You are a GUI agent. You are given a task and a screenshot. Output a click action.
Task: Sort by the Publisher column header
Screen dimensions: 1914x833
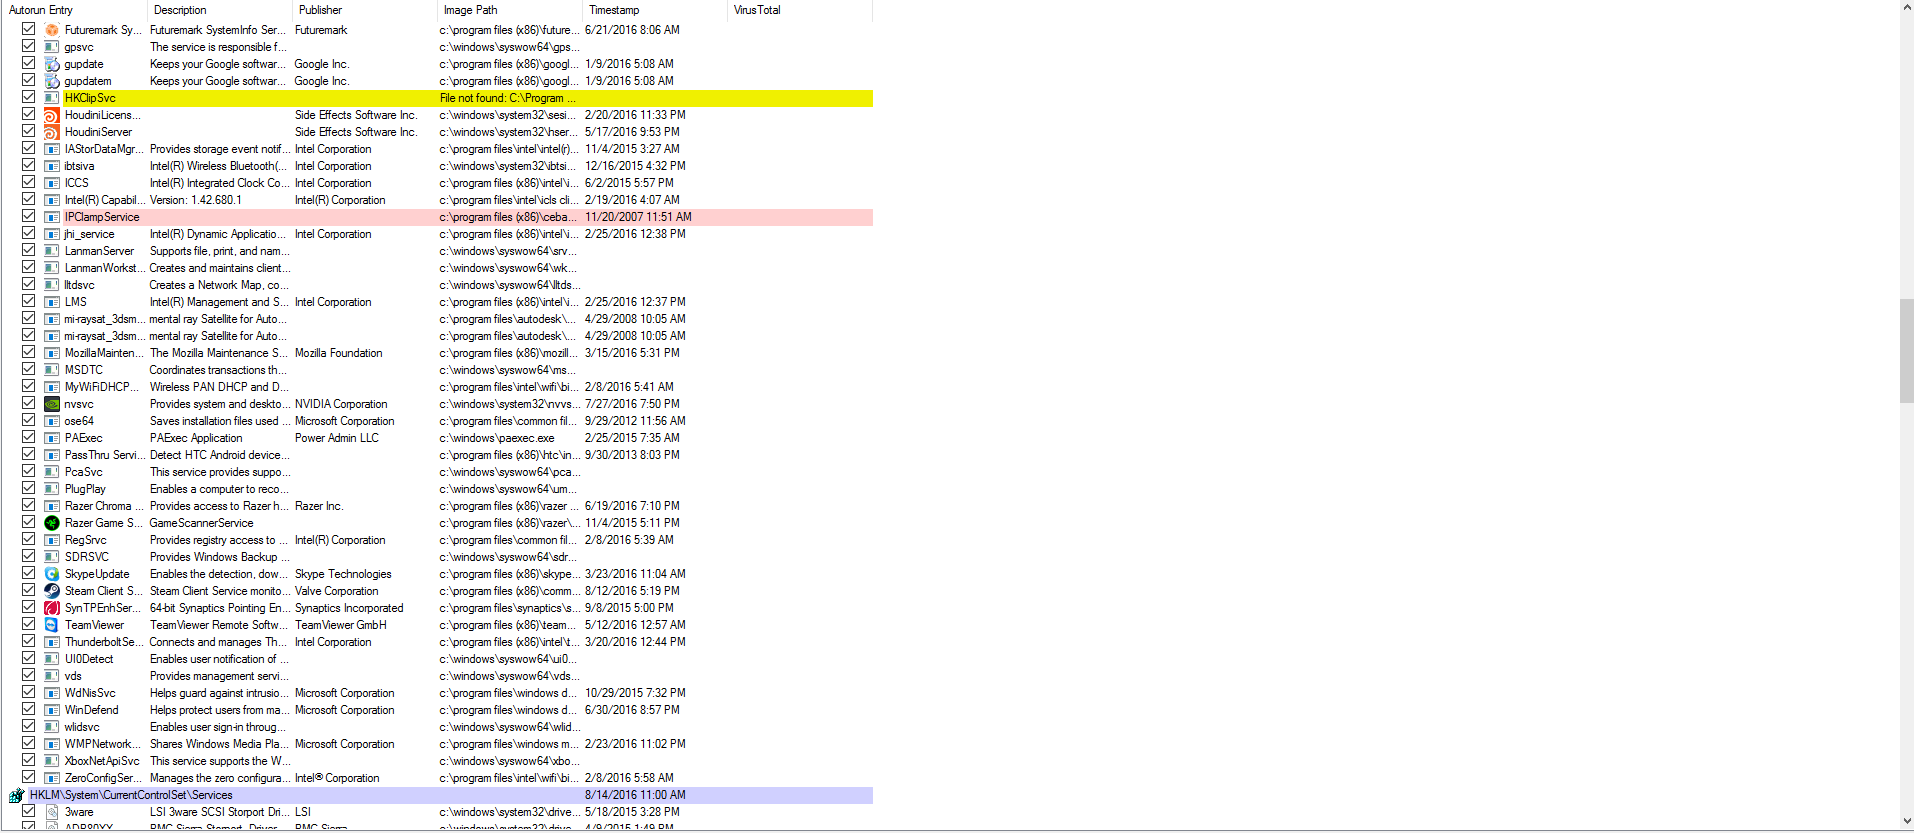point(364,10)
